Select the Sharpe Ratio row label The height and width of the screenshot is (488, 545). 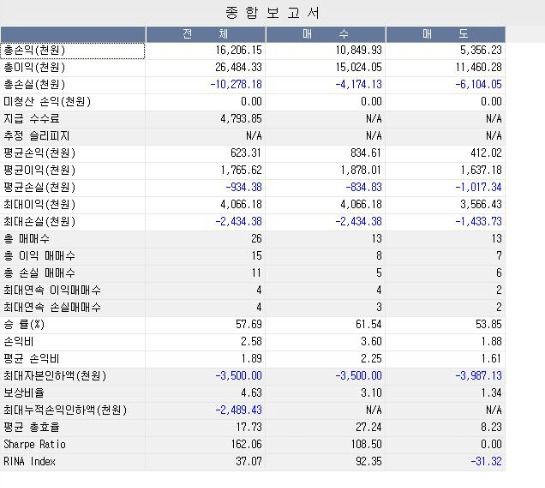tap(34, 444)
